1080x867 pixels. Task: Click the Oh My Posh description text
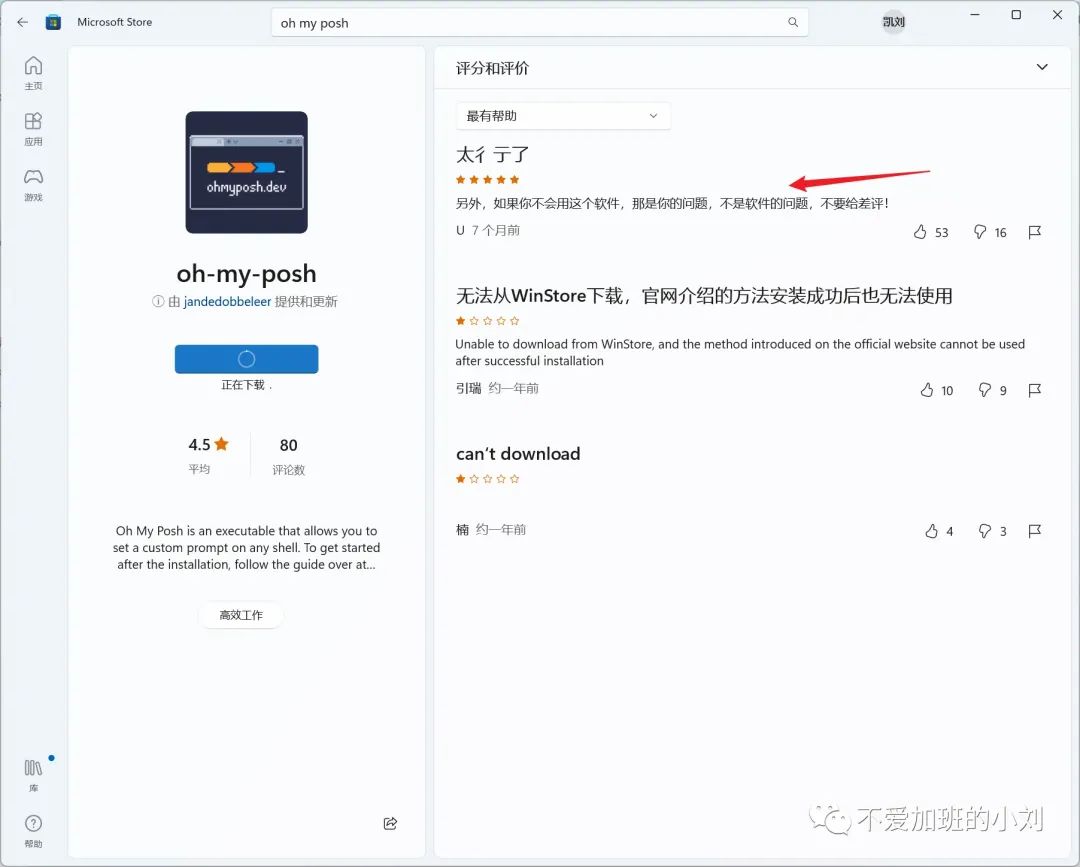pyautogui.click(x=247, y=547)
